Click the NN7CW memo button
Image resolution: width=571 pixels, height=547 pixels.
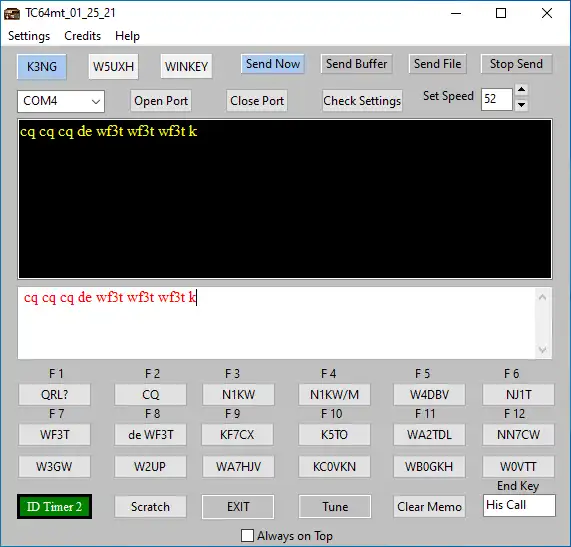click(519, 434)
